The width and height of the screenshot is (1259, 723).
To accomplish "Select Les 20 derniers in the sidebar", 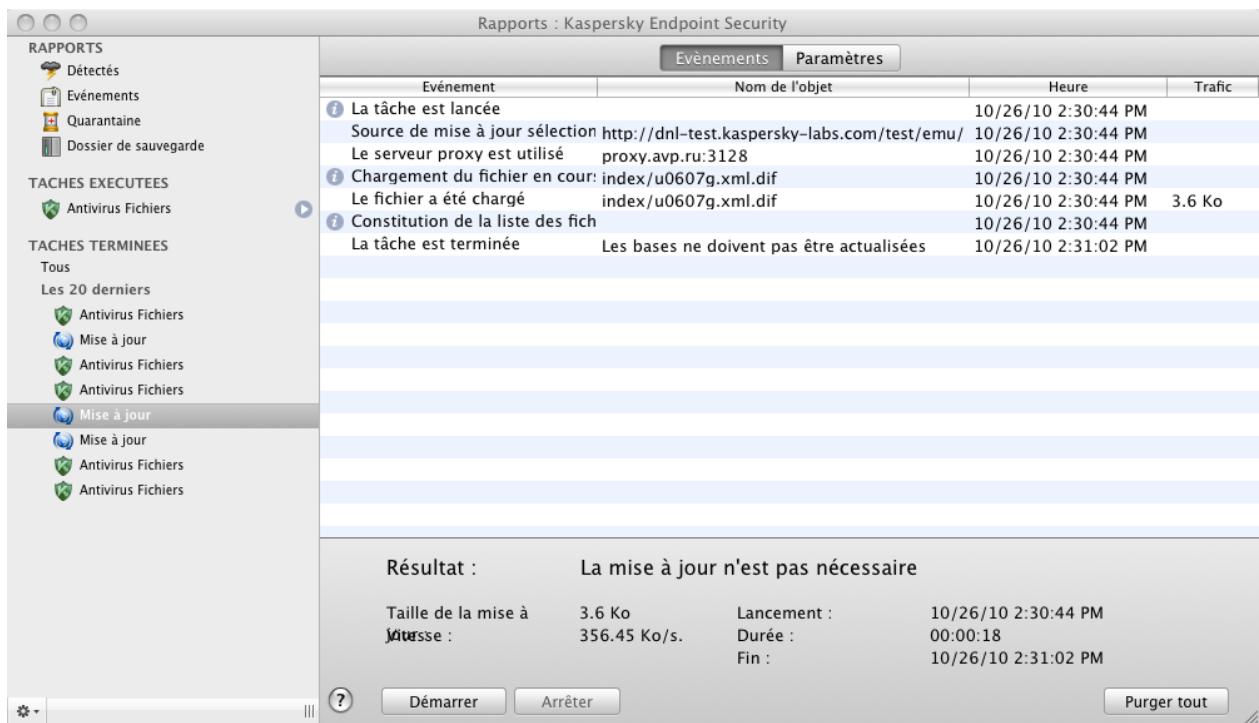I will pyautogui.click(x=96, y=290).
